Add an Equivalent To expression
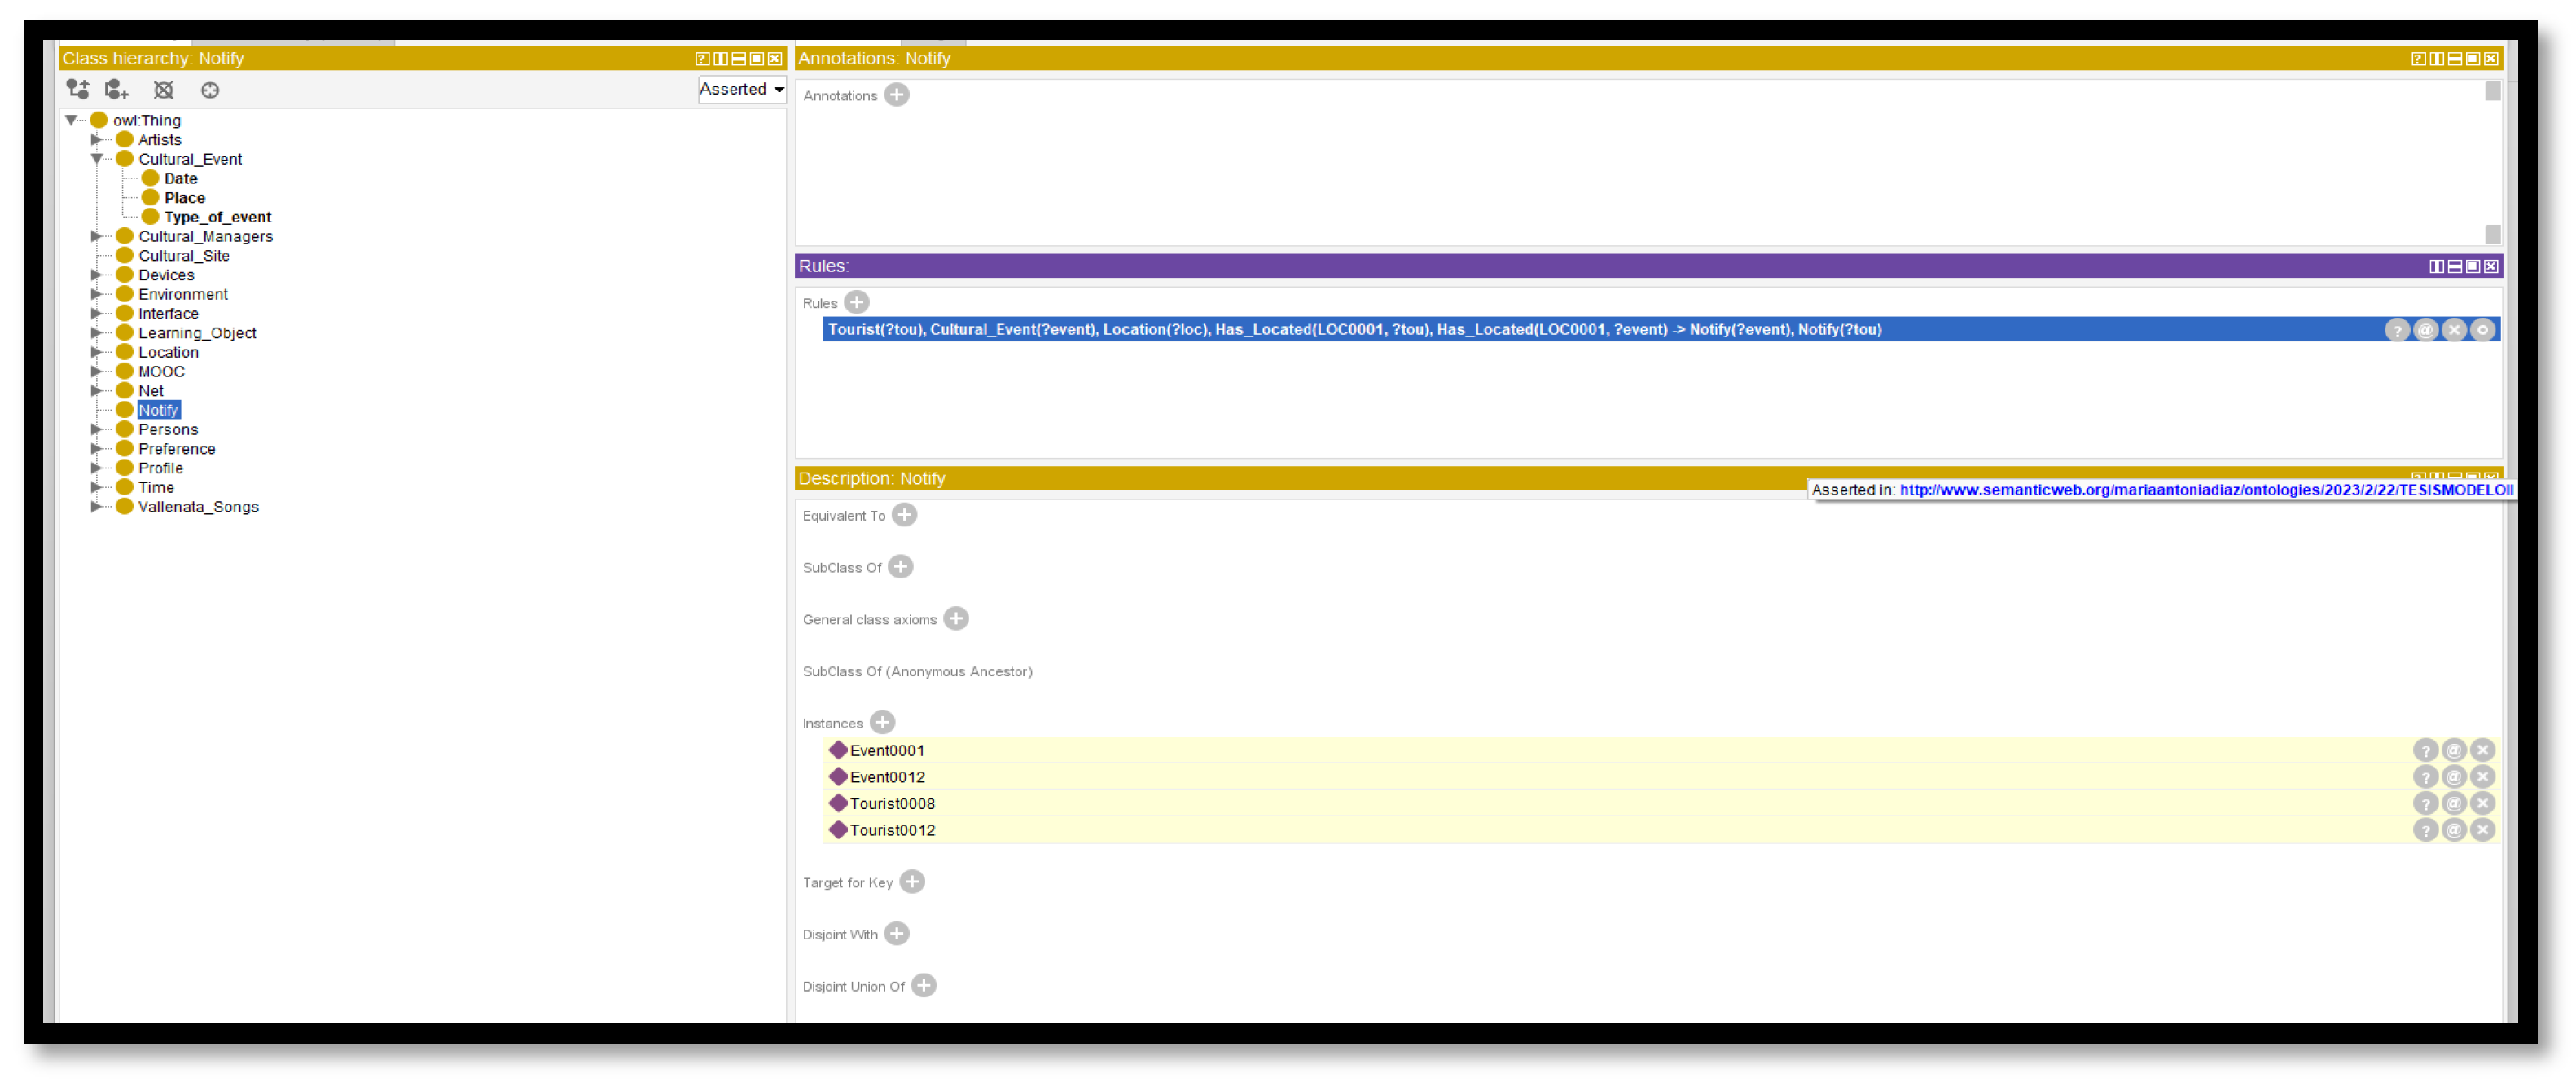Image resolution: width=2576 pixels, height=1082 pixels. click(x=904, y=515)
